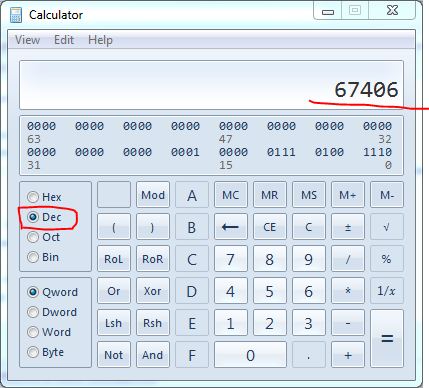Select the Bin number base

[33, 257]
